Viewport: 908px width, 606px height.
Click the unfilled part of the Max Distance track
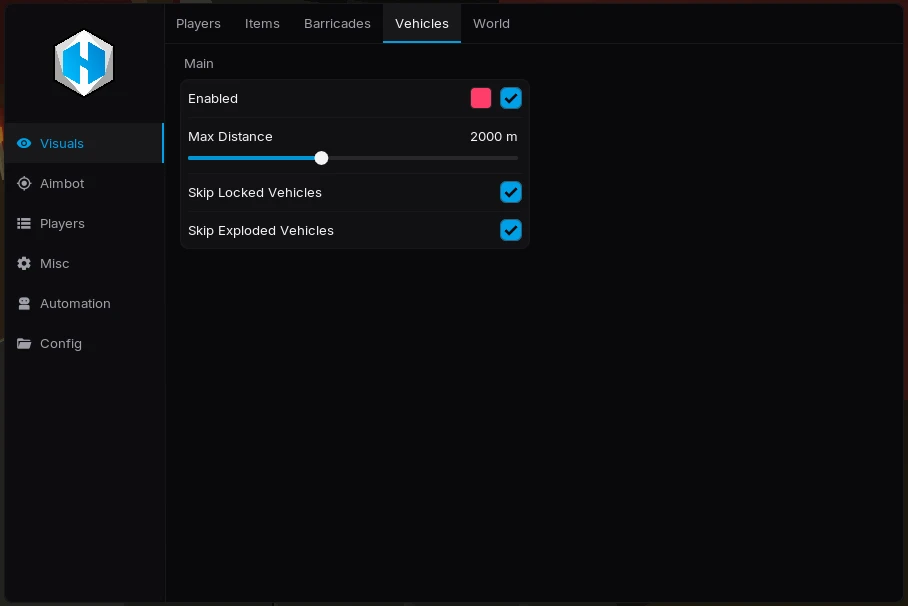(x=423, y=158)
